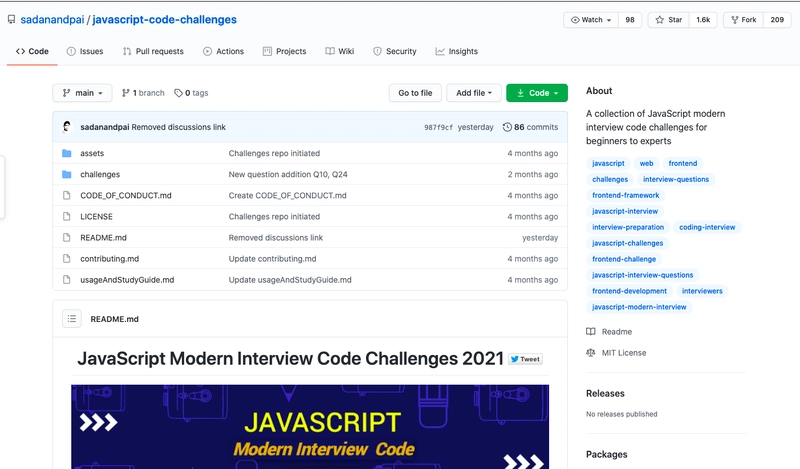Click the file icon beside contributing.md

tap(66, 258)
